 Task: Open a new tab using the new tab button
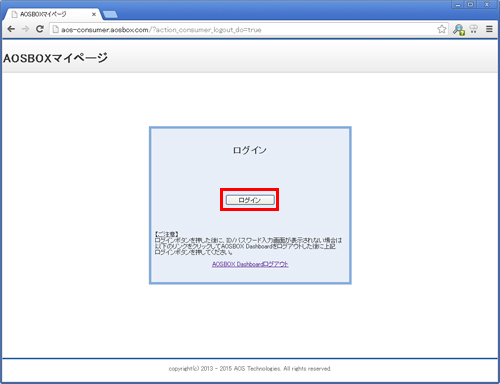[110, 15]
